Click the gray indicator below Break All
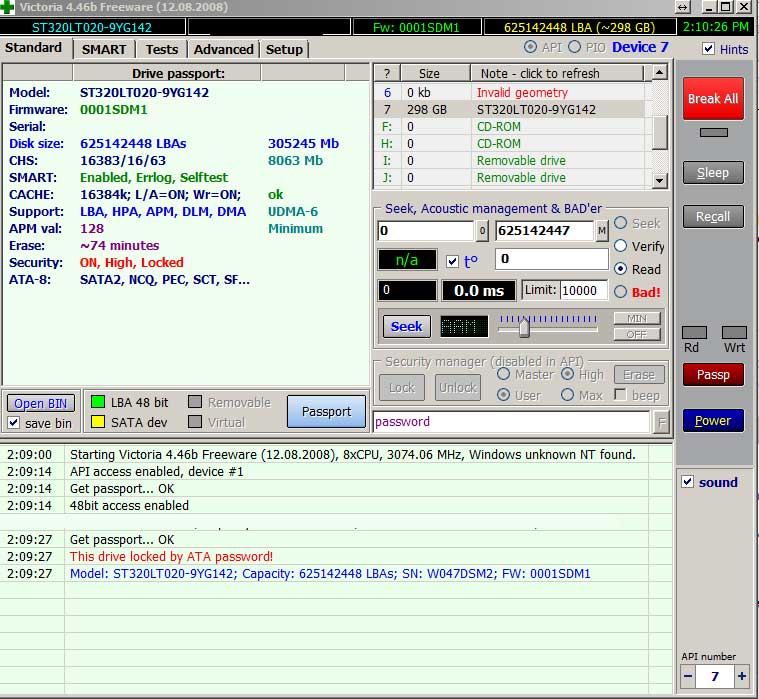This screenshot has width=759, height=699. tap(713, 132)
